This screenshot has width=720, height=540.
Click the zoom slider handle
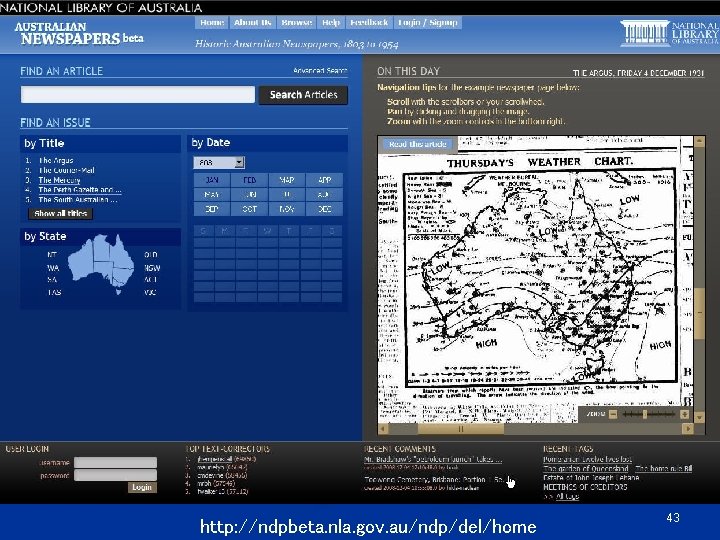coord(645,414)
